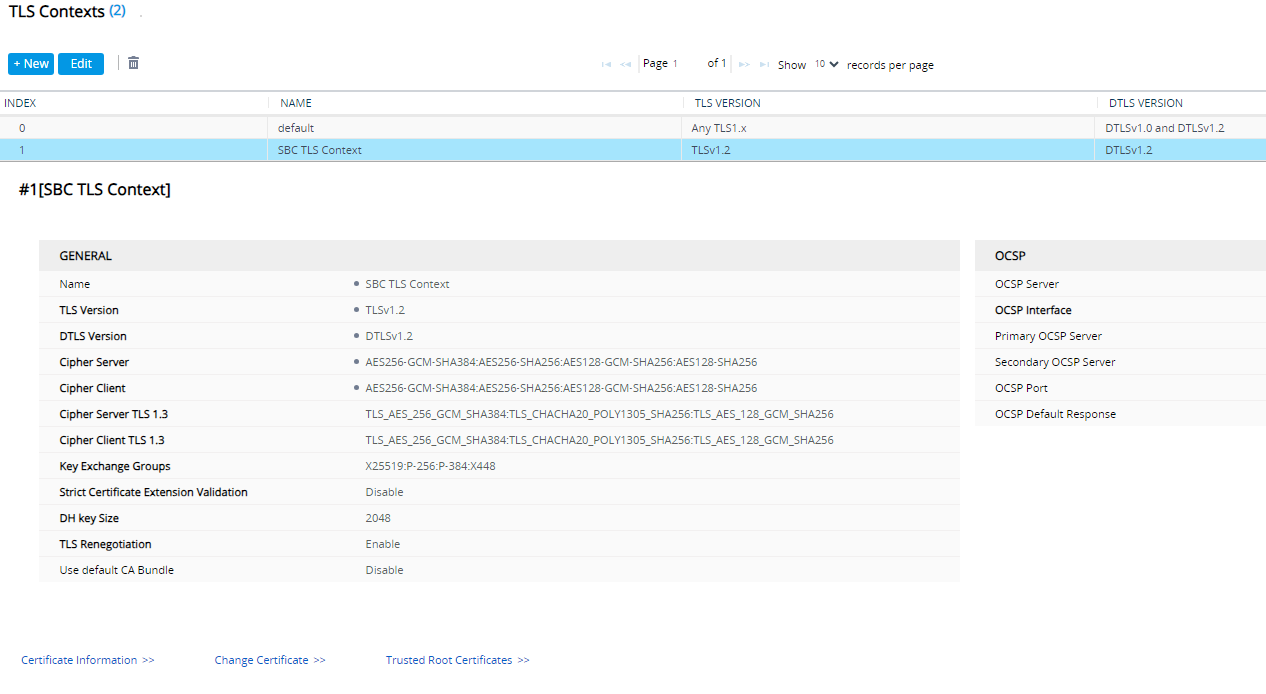Open Trusted Root Certificates link
The height and width of the screenshot is (694, 1266).
pyautogui.click(x=458, y=660)
